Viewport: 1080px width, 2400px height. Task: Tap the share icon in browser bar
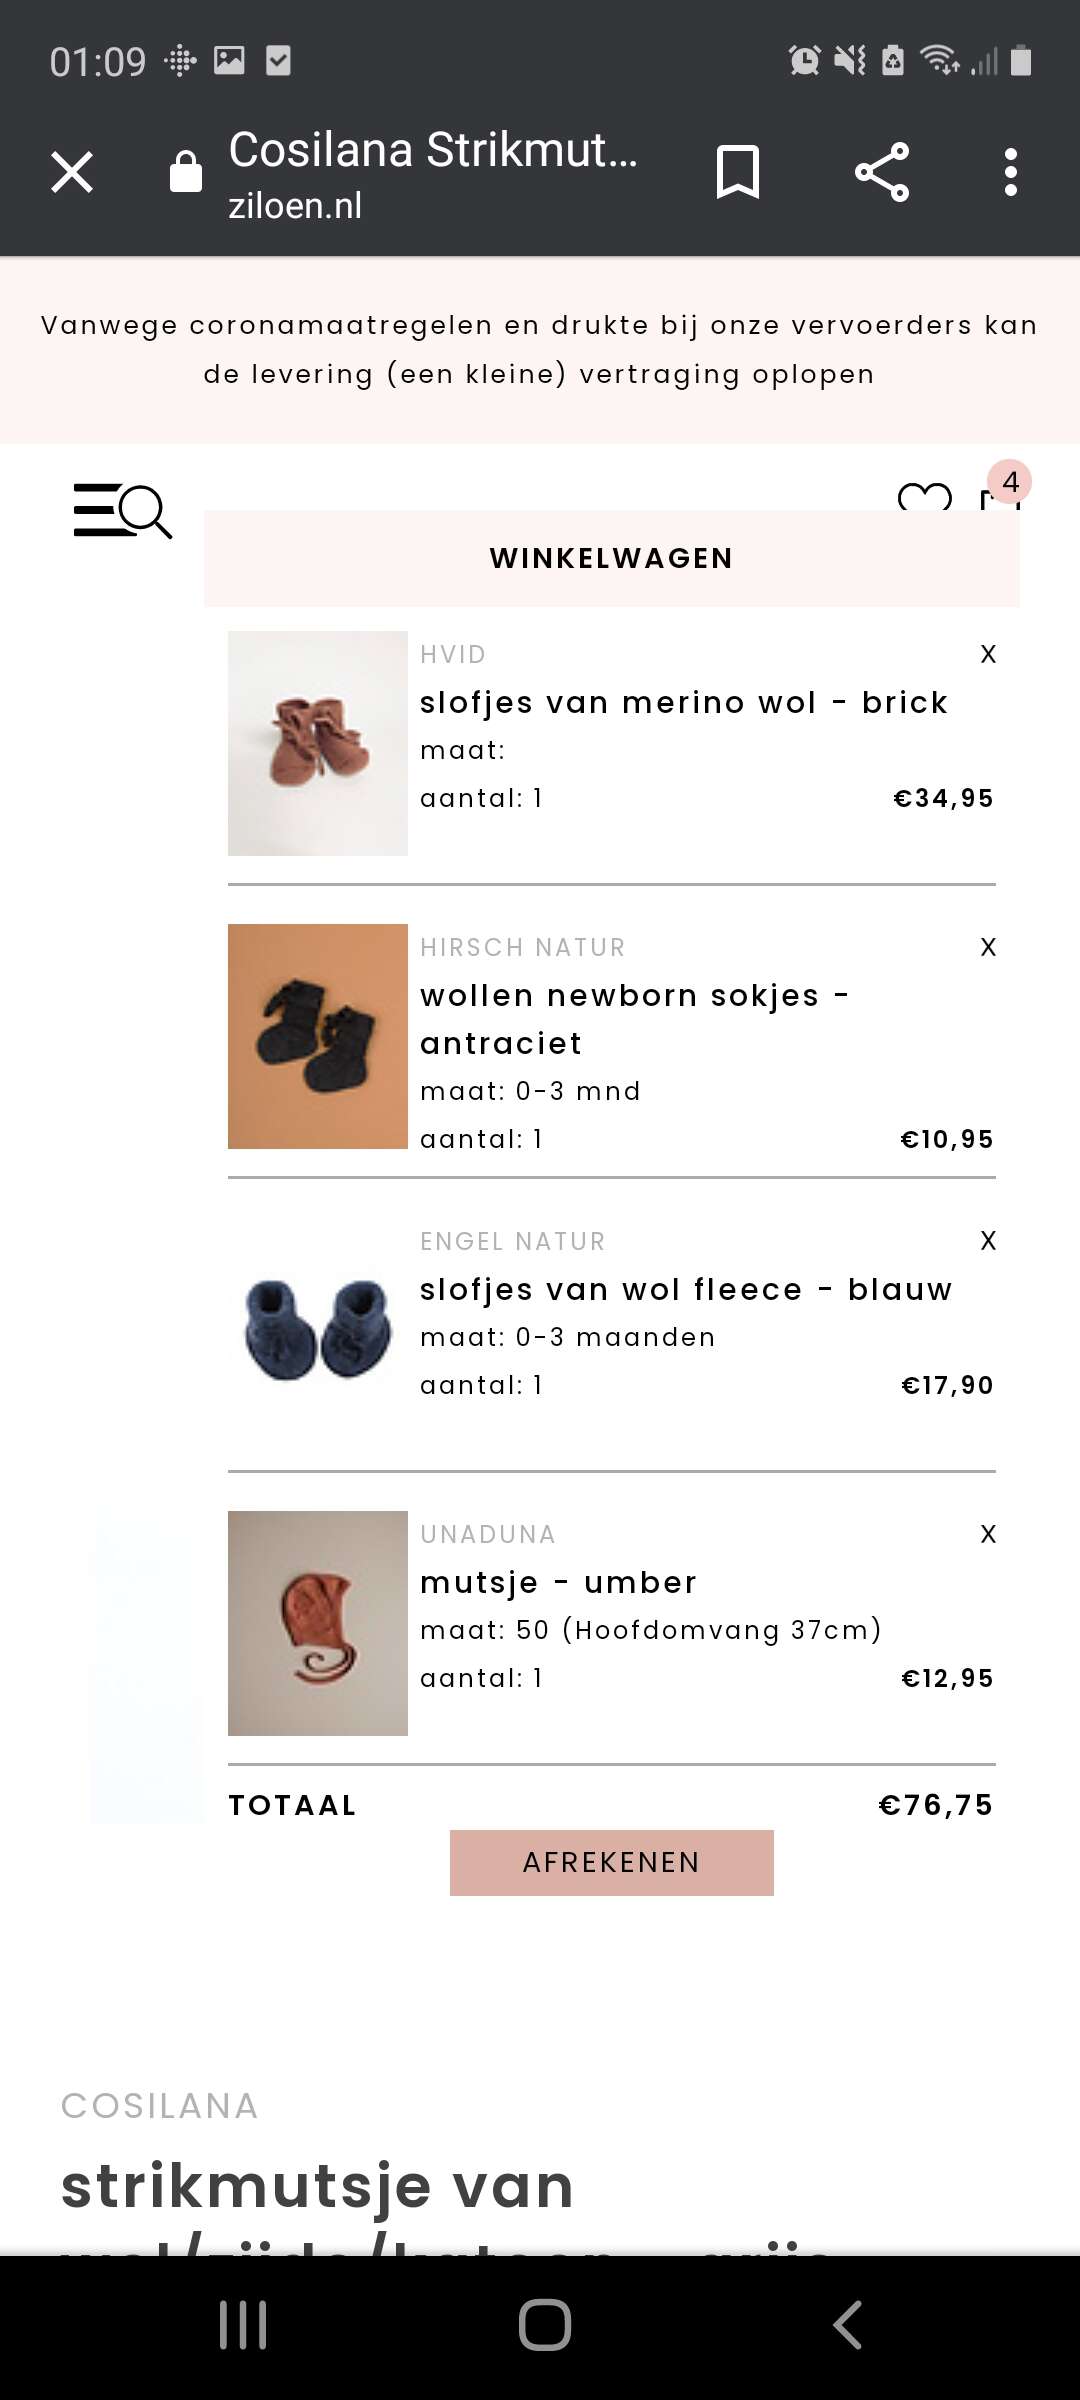pos(882,172)
